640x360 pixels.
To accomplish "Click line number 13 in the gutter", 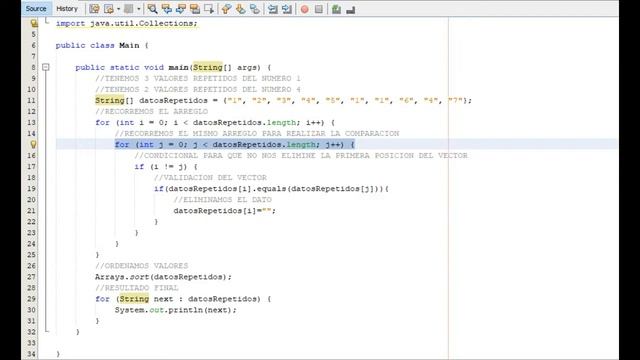I will pyautogui.click(x=31, y=122).
